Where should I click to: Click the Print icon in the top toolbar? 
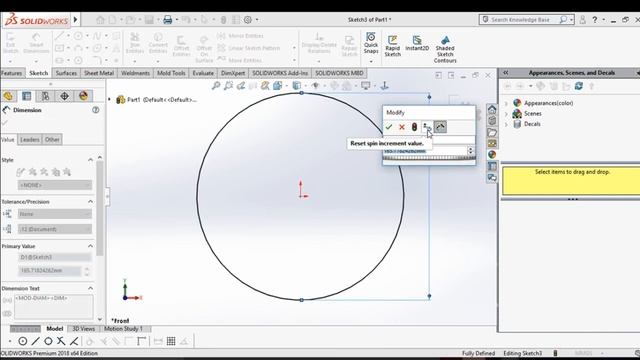click(x=167, y=20)
